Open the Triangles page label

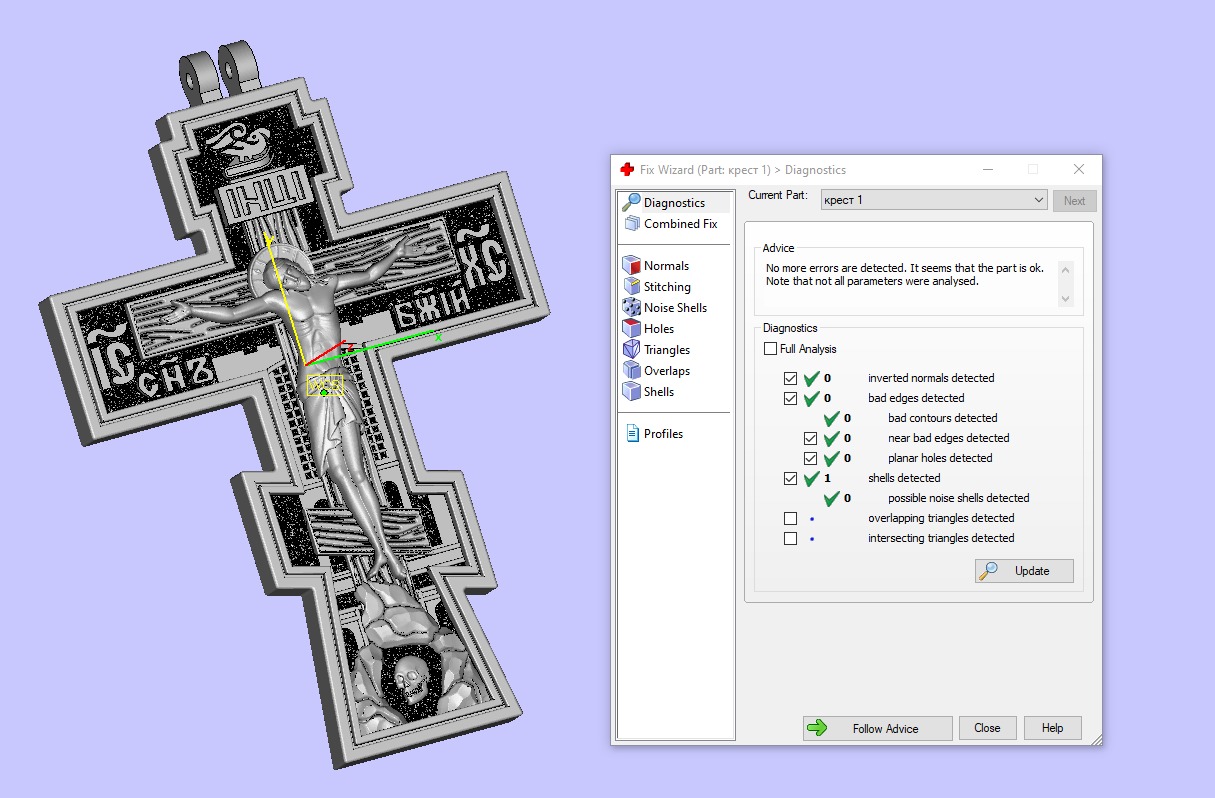point(667,350)
